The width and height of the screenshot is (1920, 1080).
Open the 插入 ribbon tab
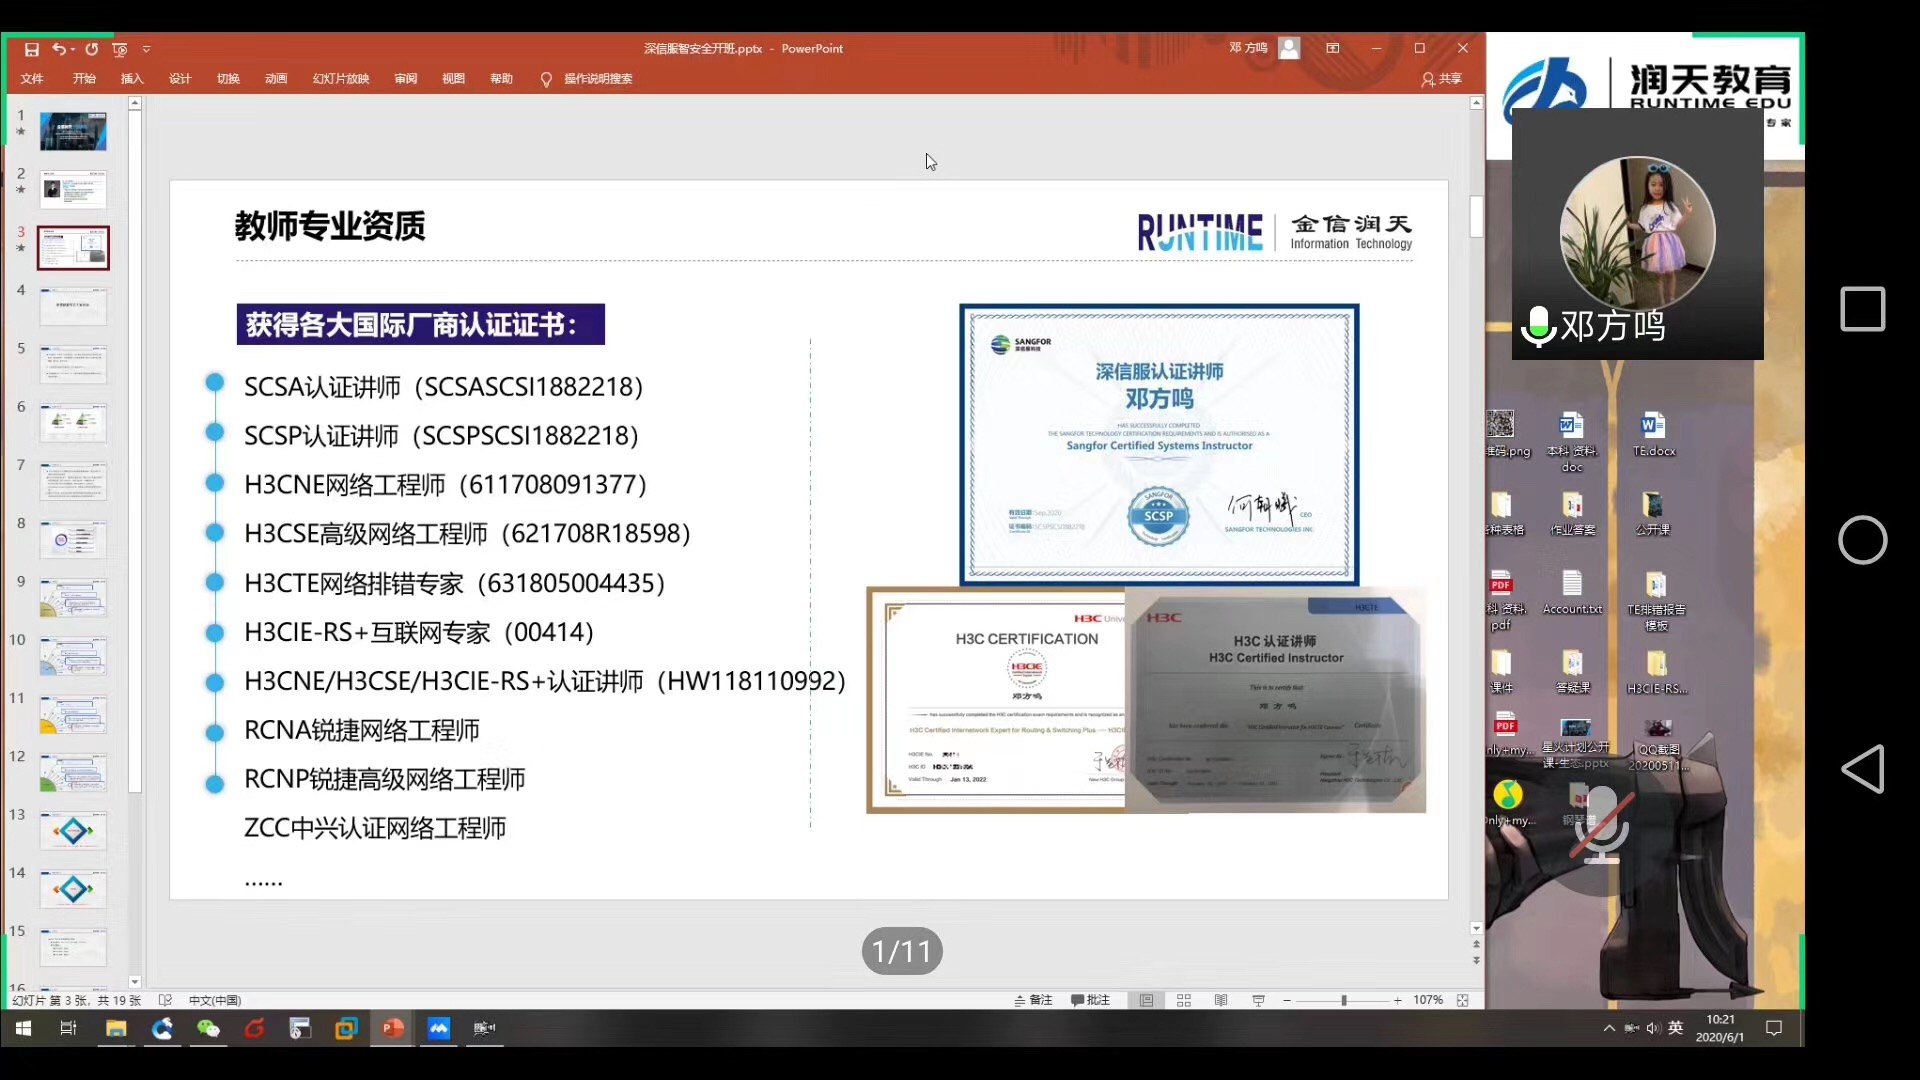click(132, 79)
